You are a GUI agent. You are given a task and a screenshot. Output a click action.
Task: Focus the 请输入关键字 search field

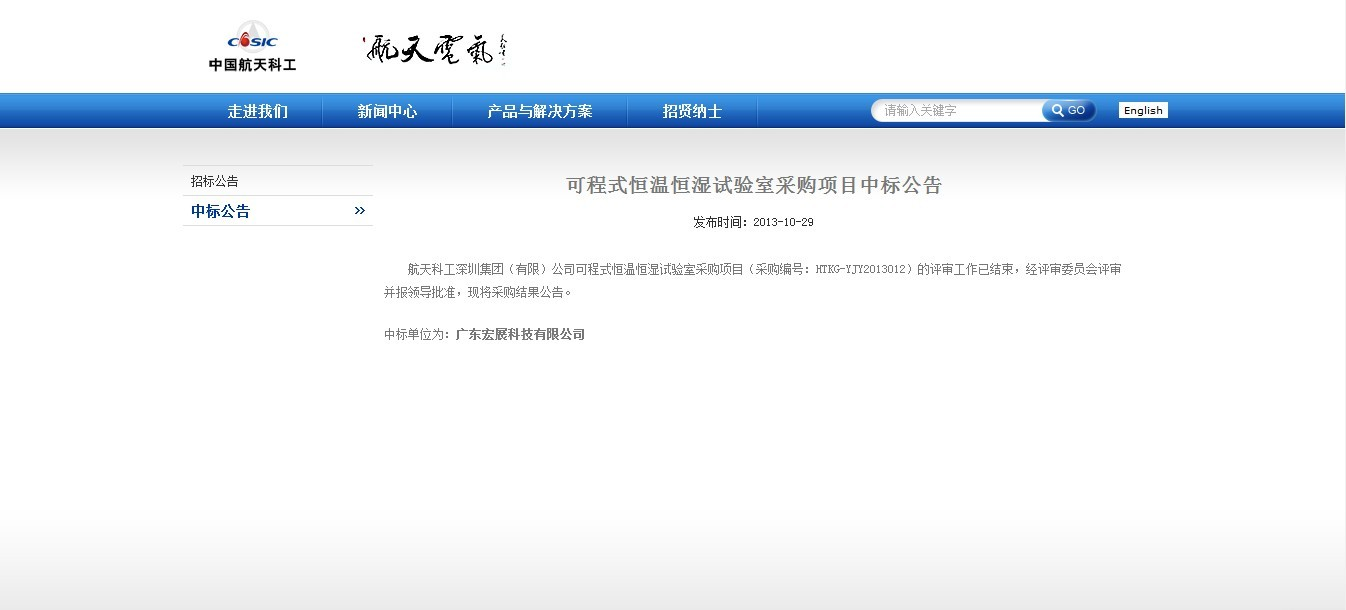coord(957,111)
